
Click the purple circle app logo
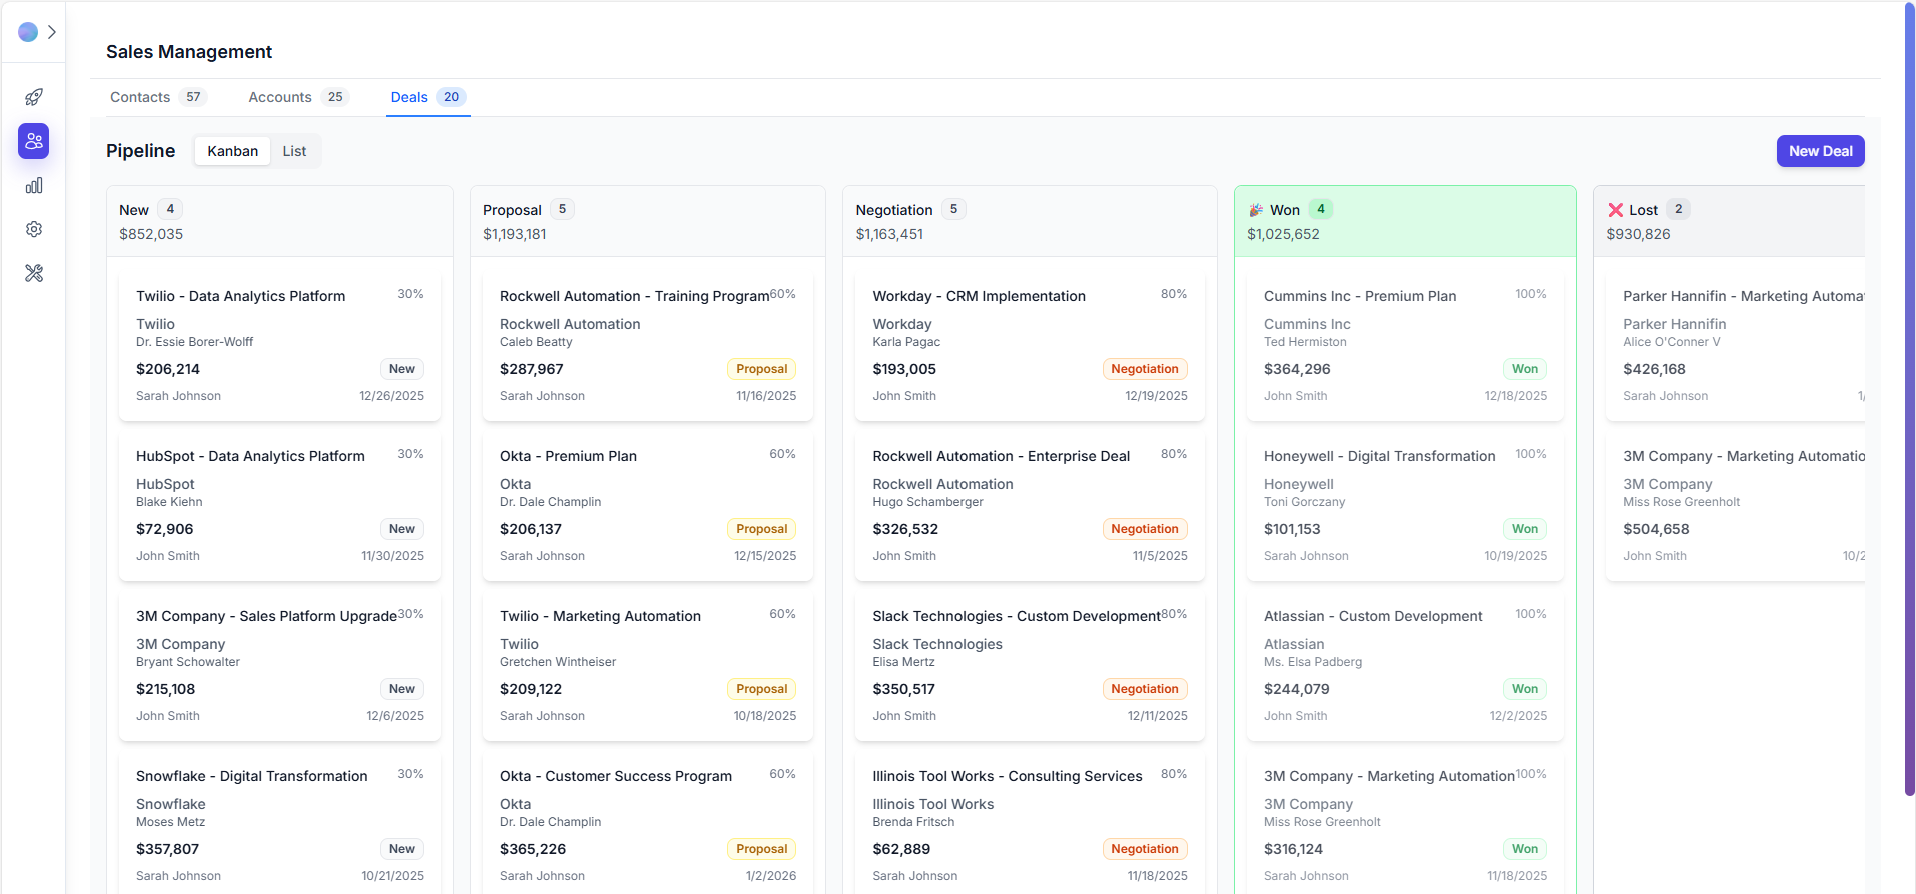pos(28,32)
